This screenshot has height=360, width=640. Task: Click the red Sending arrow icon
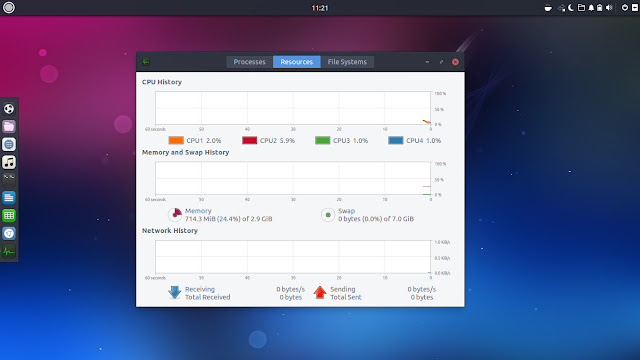coord(320,292)
